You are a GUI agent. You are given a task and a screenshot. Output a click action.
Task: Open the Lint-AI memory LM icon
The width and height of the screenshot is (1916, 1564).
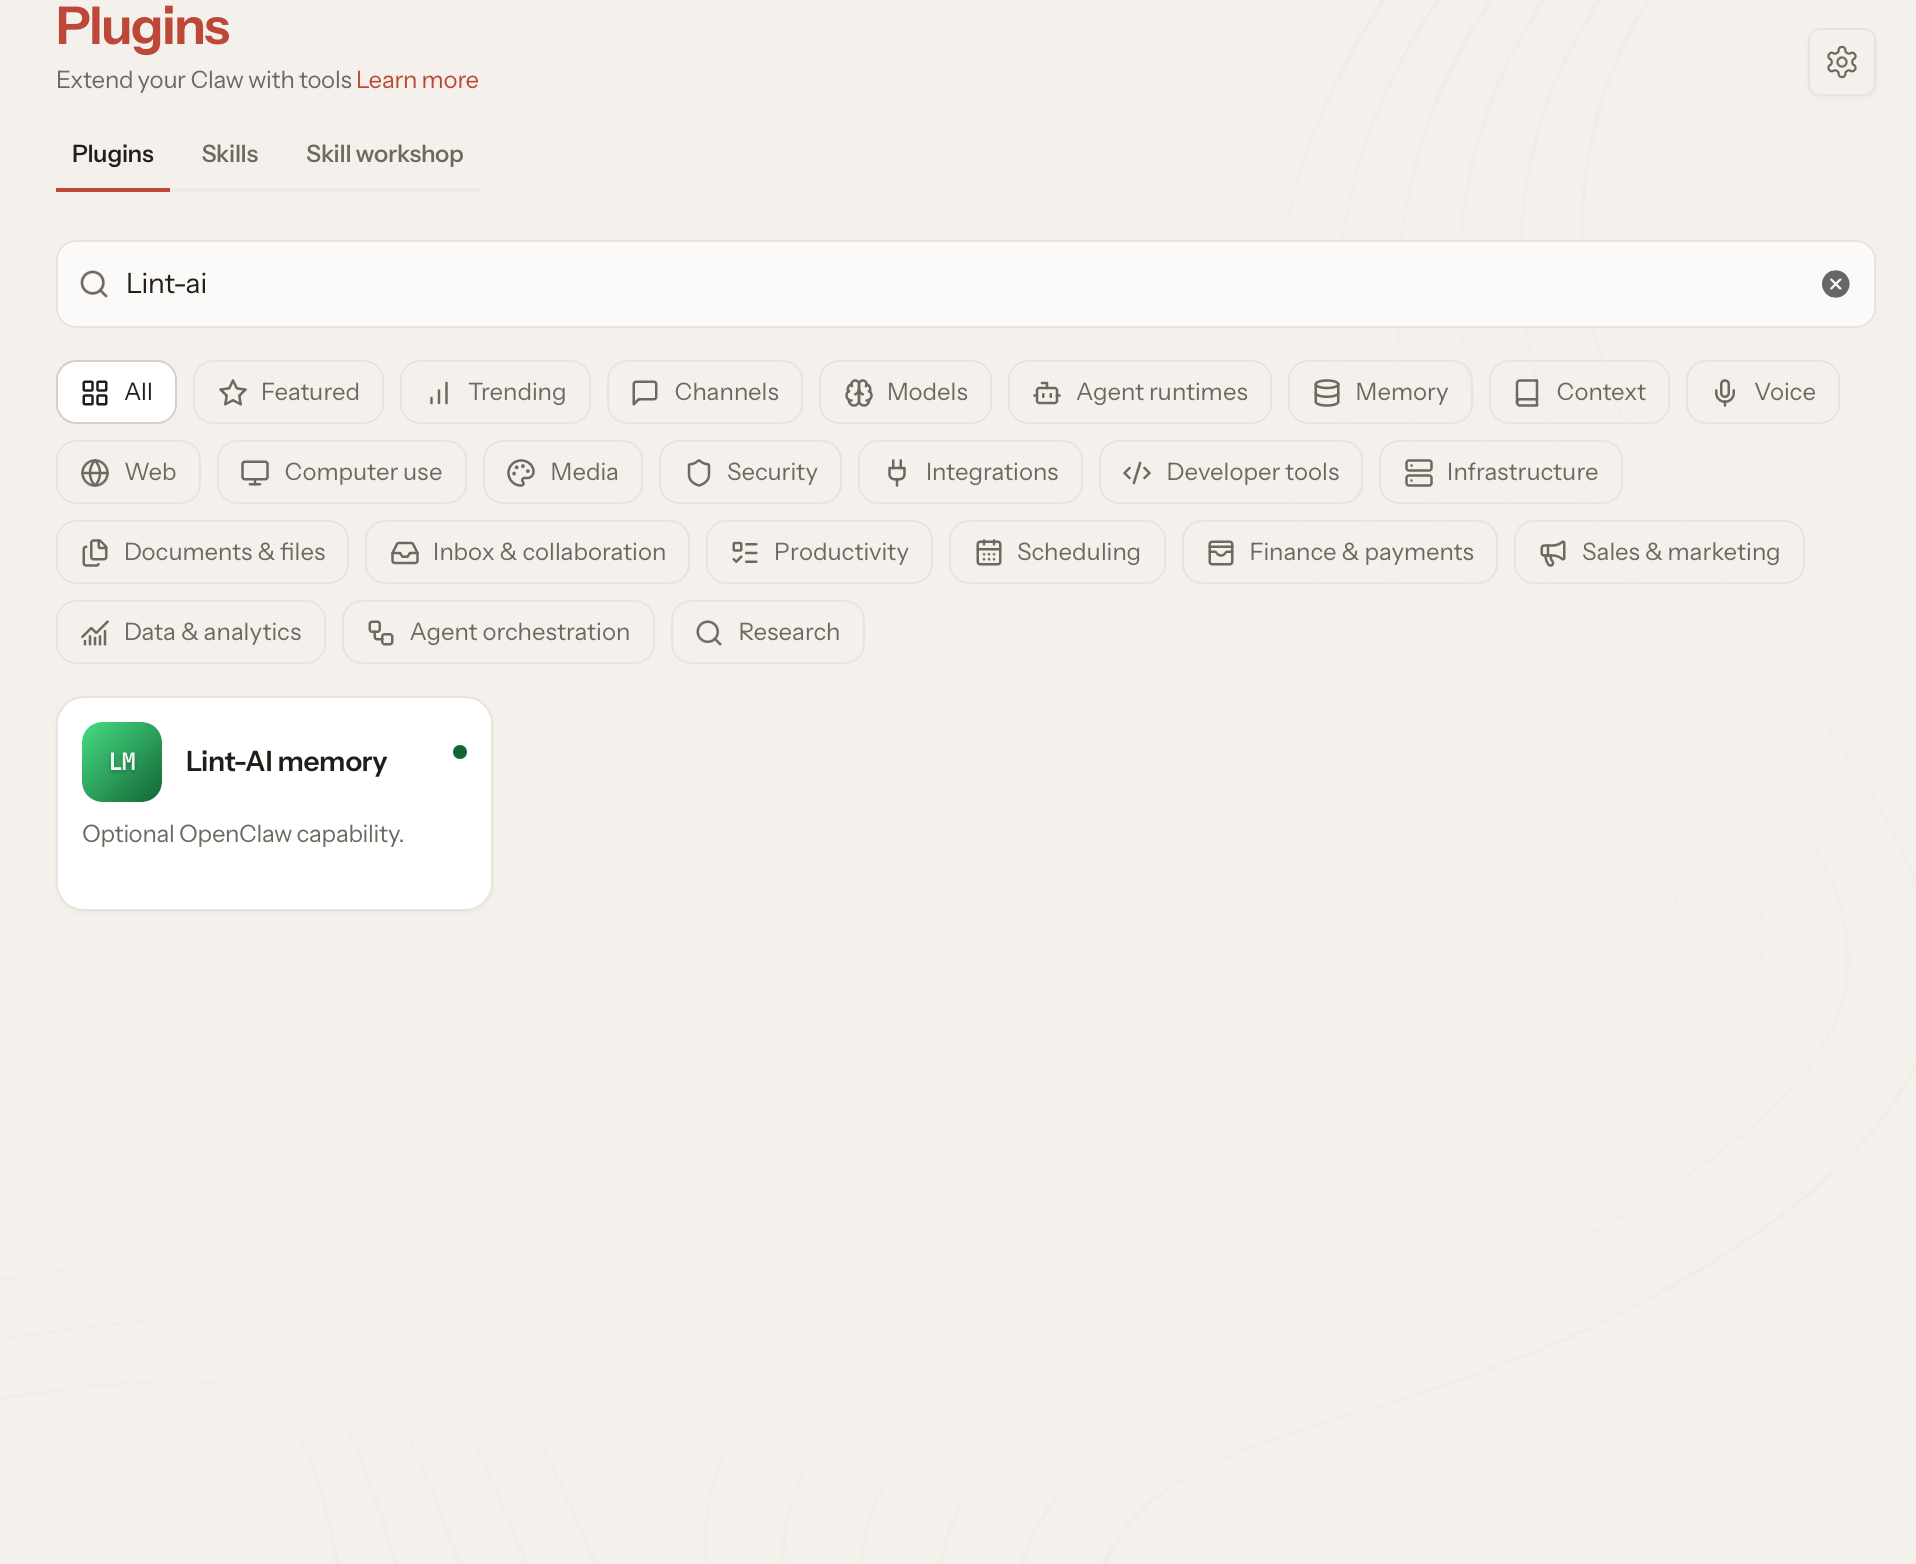tap(122, 762)
